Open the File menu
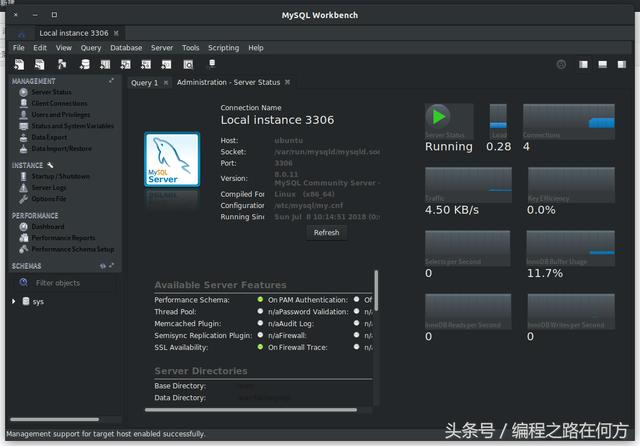 click(18, 48)
